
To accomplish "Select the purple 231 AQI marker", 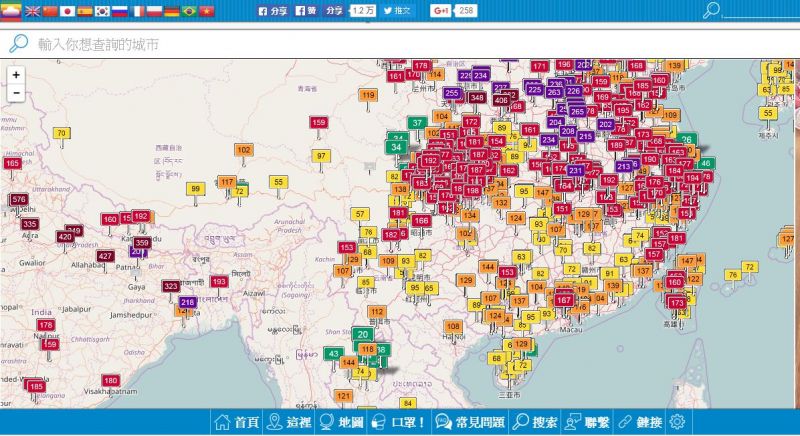I will click(576, 171).
